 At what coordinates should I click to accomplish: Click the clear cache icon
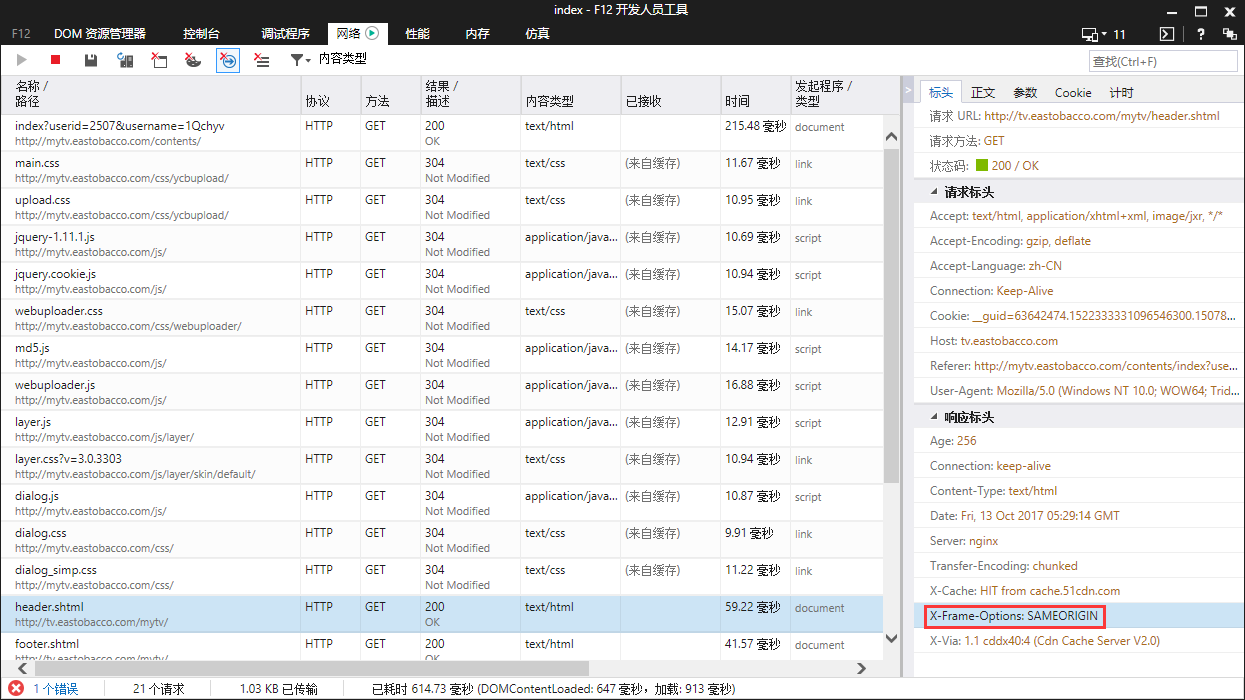click(159, 60)
